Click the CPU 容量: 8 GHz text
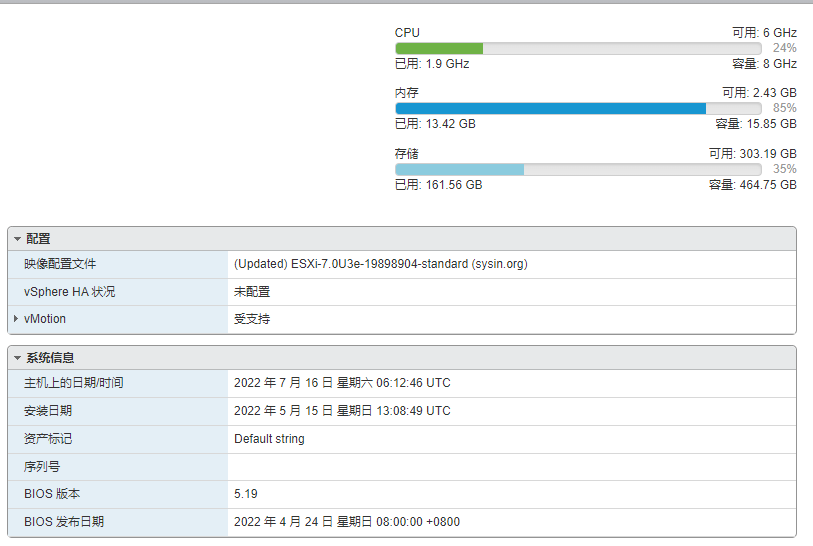 click(764, 64)
